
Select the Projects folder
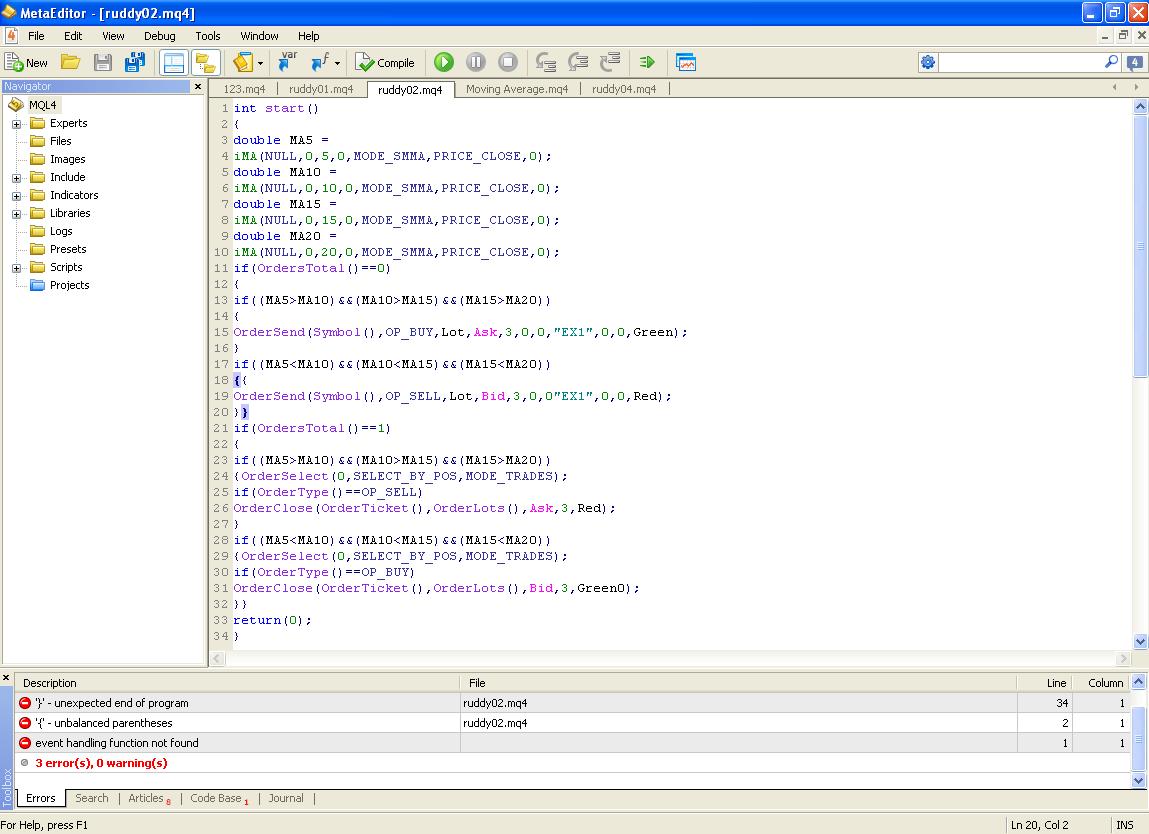(70, 285)
